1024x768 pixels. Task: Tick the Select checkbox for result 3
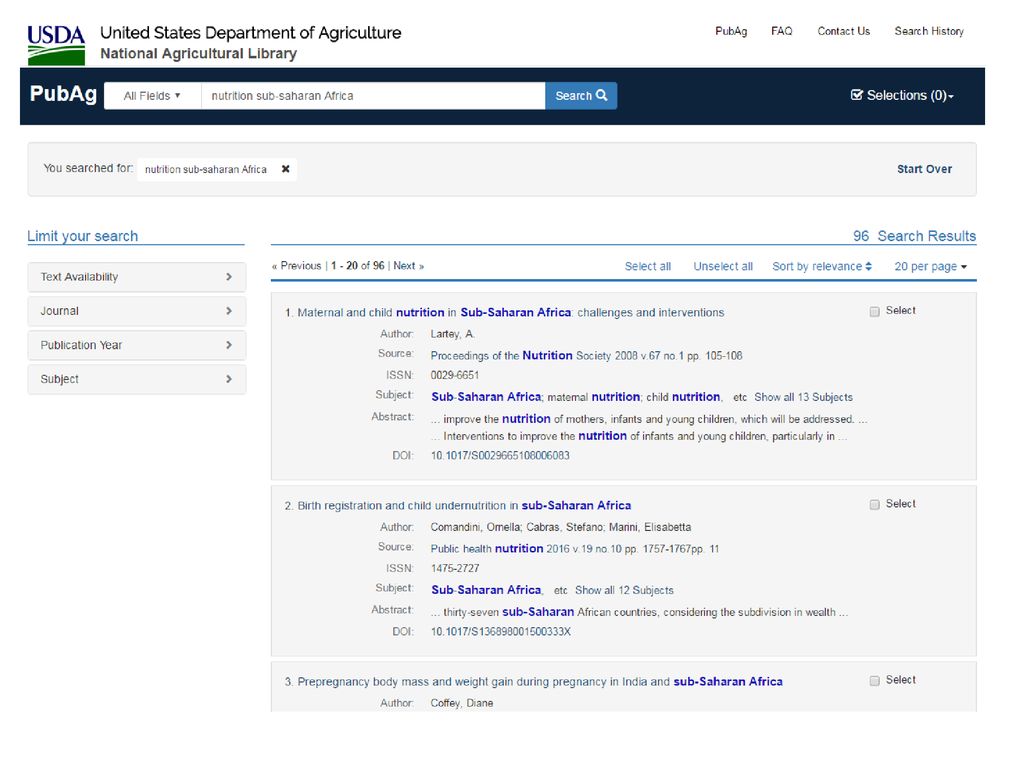tap(874, 681)
